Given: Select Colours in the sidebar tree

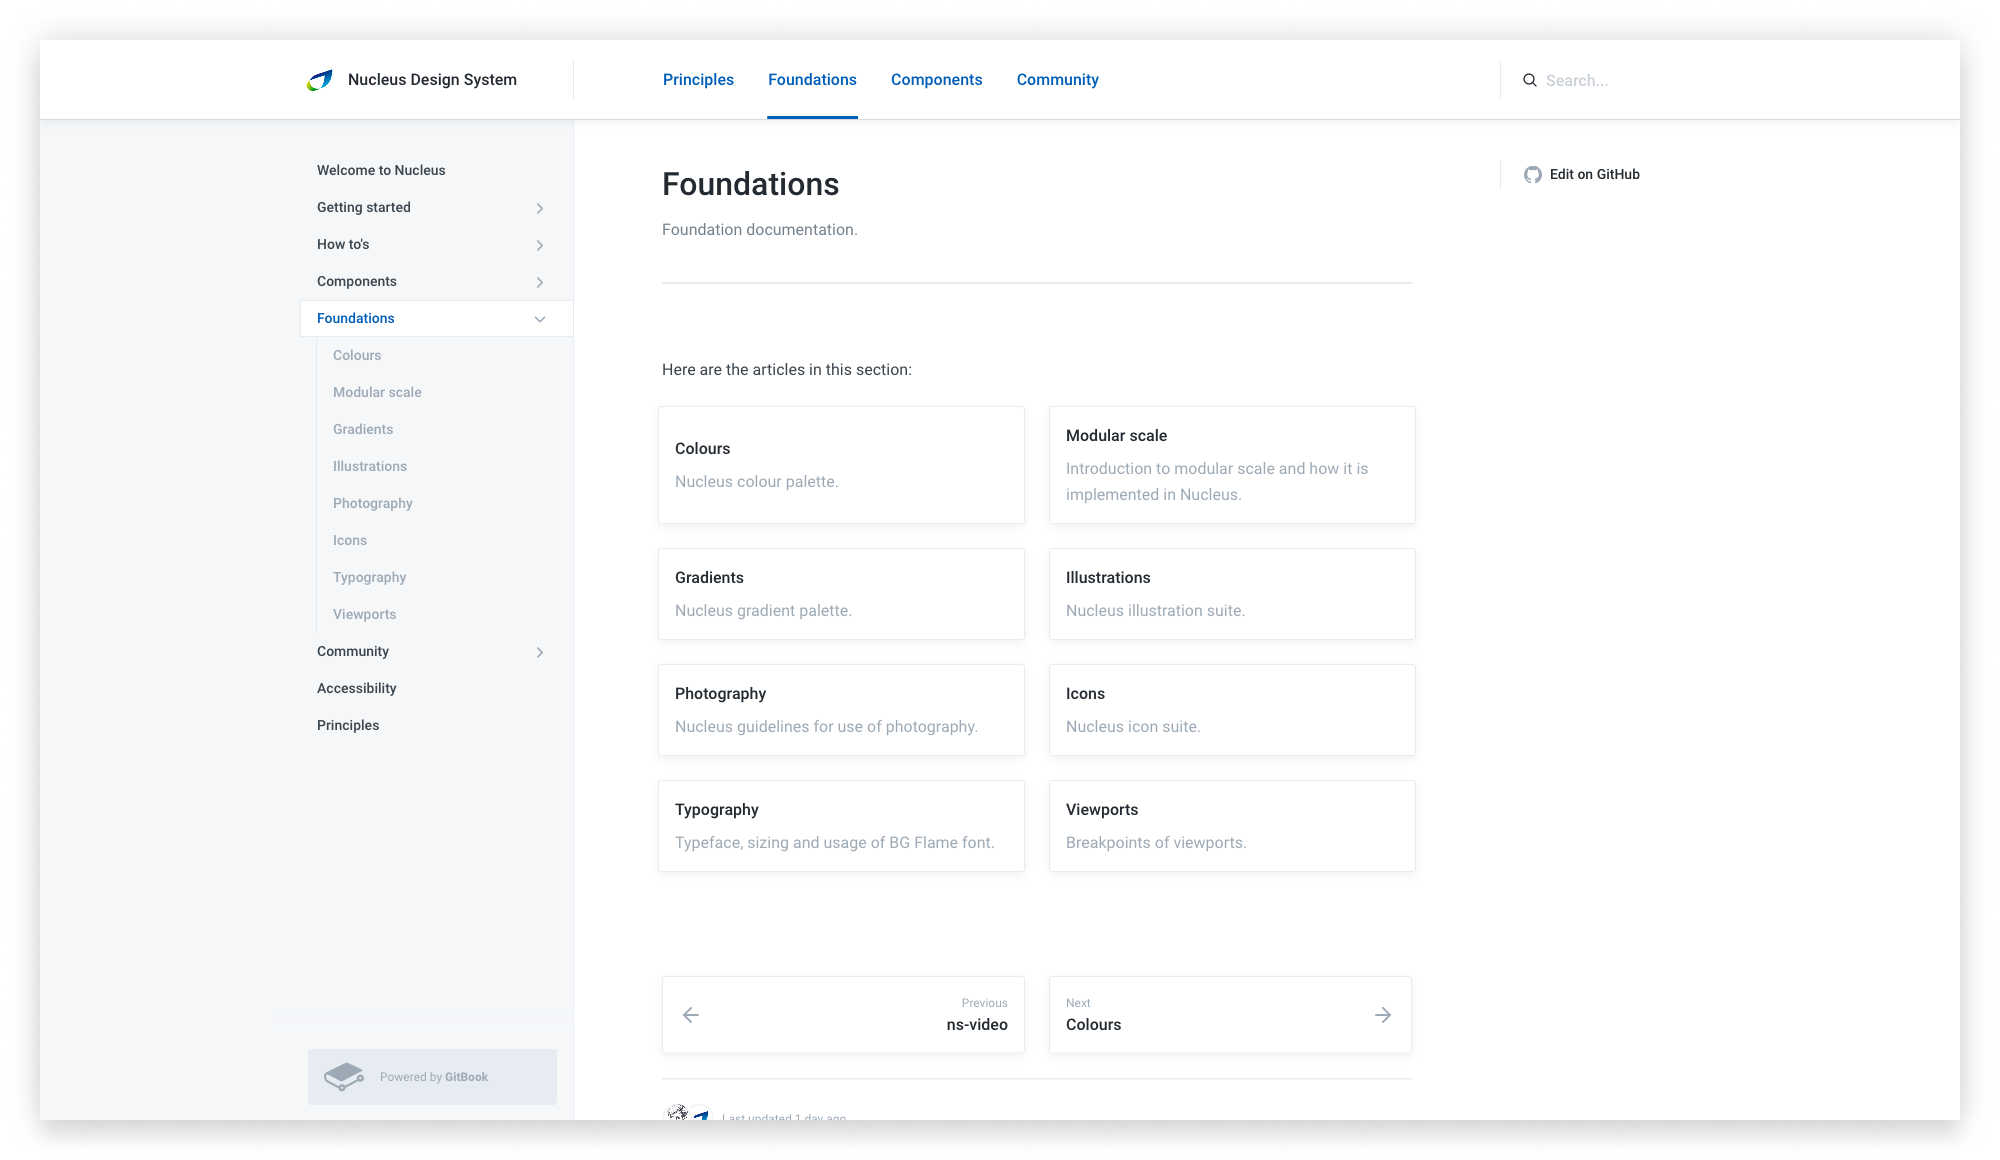Looking at the screenshot, I should pyautogui.click(x=357, y=355).
